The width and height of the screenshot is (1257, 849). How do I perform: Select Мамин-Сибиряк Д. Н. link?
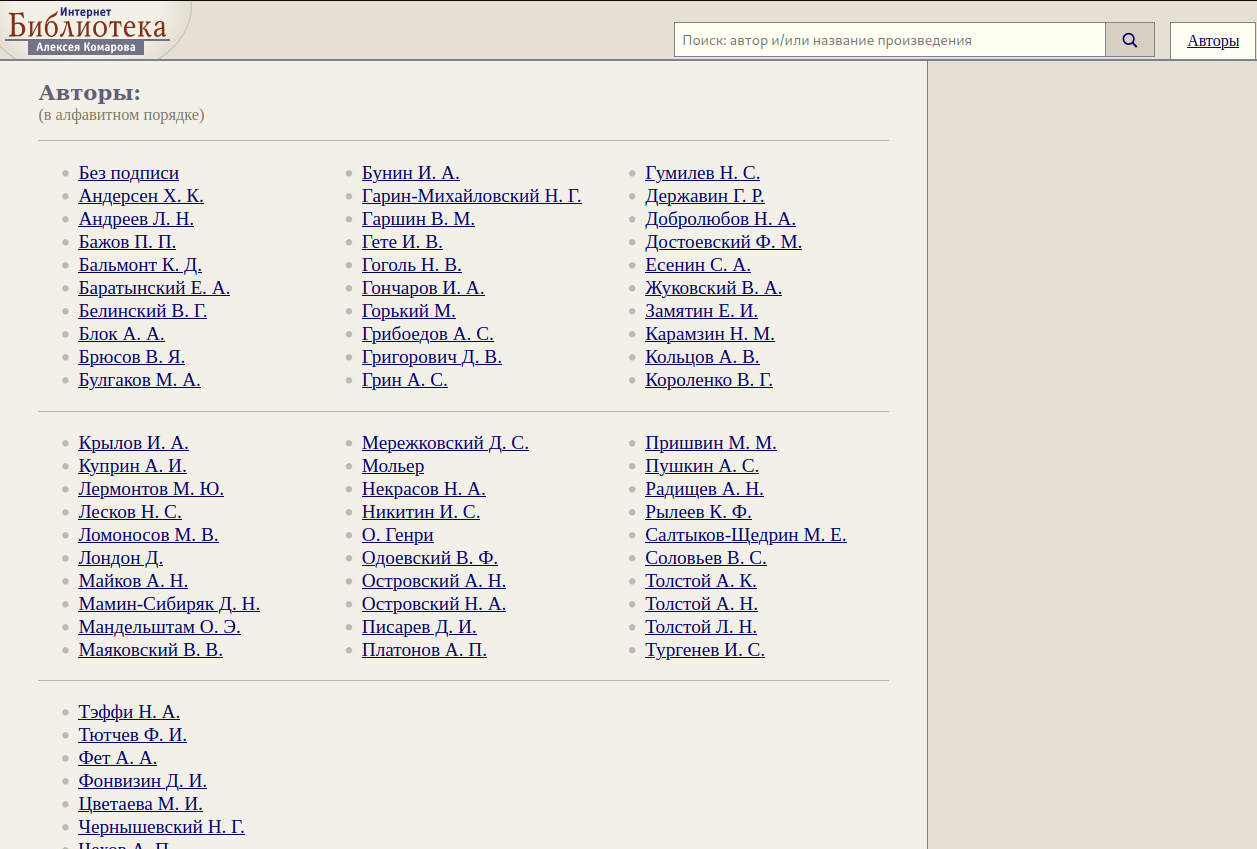pos(169,604)
